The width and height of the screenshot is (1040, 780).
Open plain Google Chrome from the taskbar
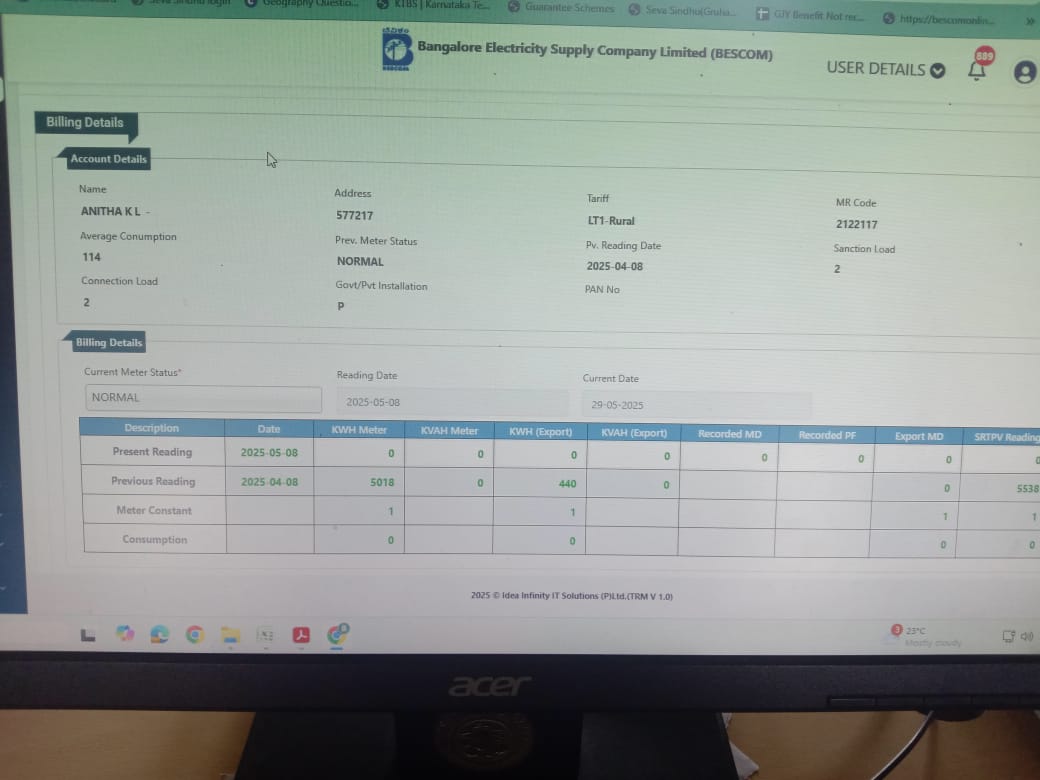[x=194, y=635]
